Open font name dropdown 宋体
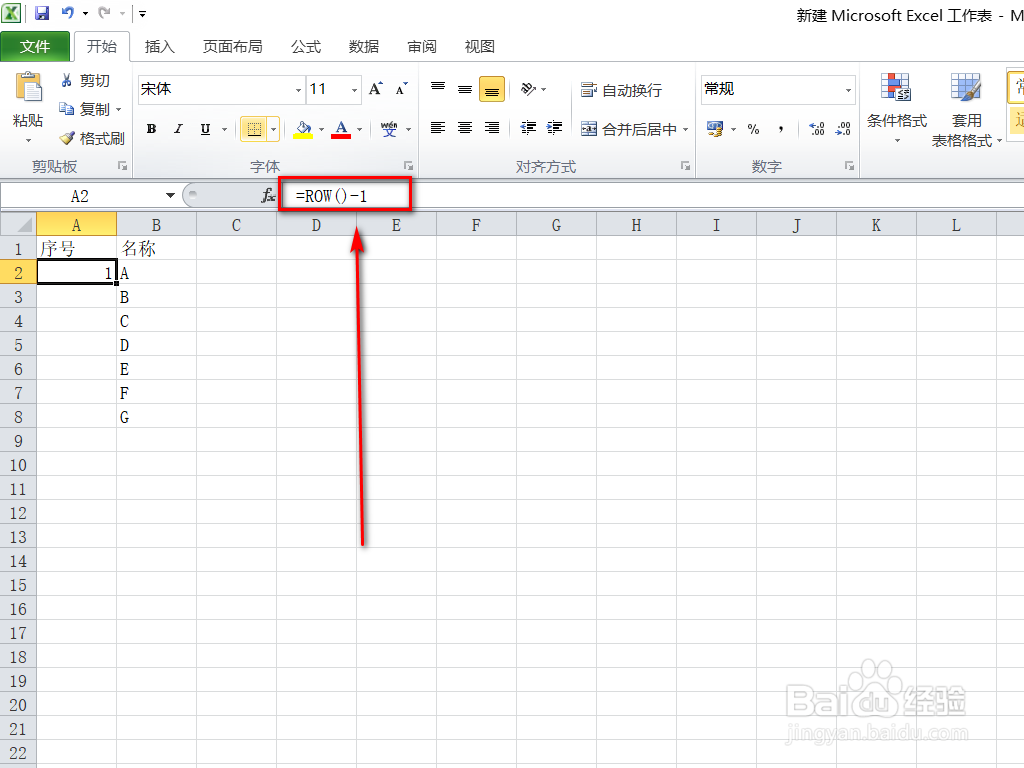 pyautogui.click(x=298, y=89)
